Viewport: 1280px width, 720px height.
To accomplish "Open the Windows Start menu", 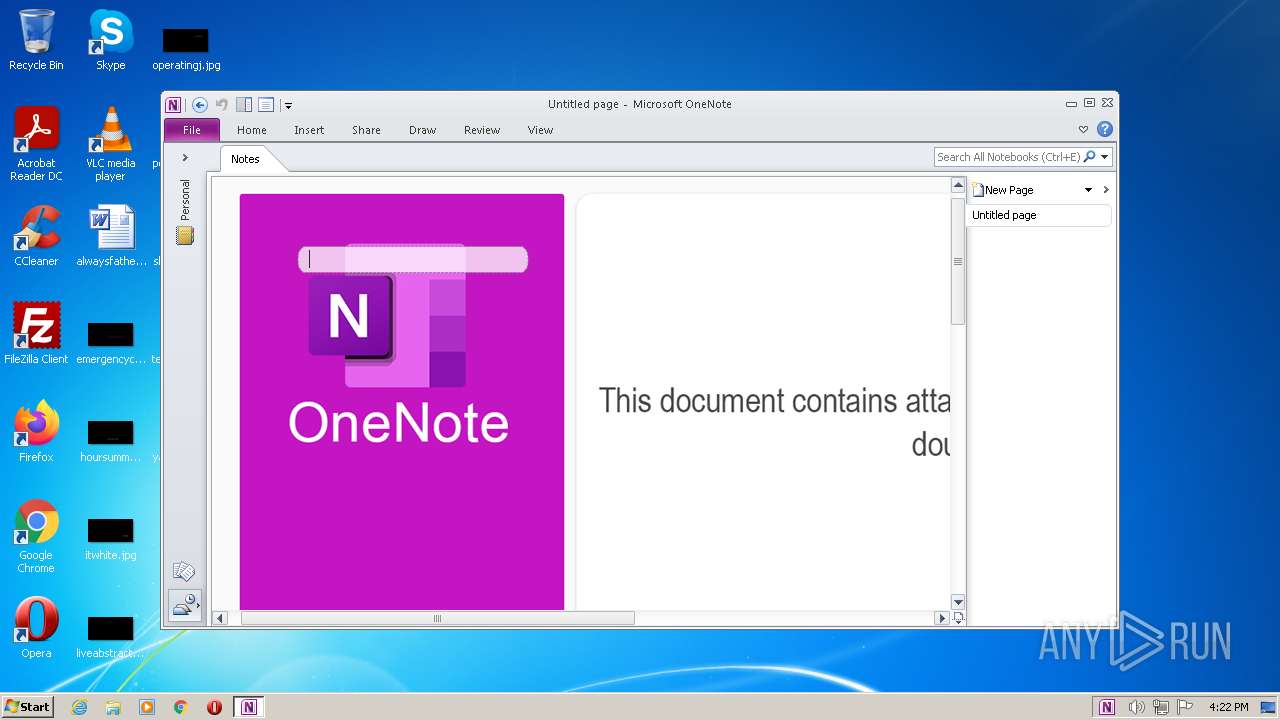I will coord(28,707).
